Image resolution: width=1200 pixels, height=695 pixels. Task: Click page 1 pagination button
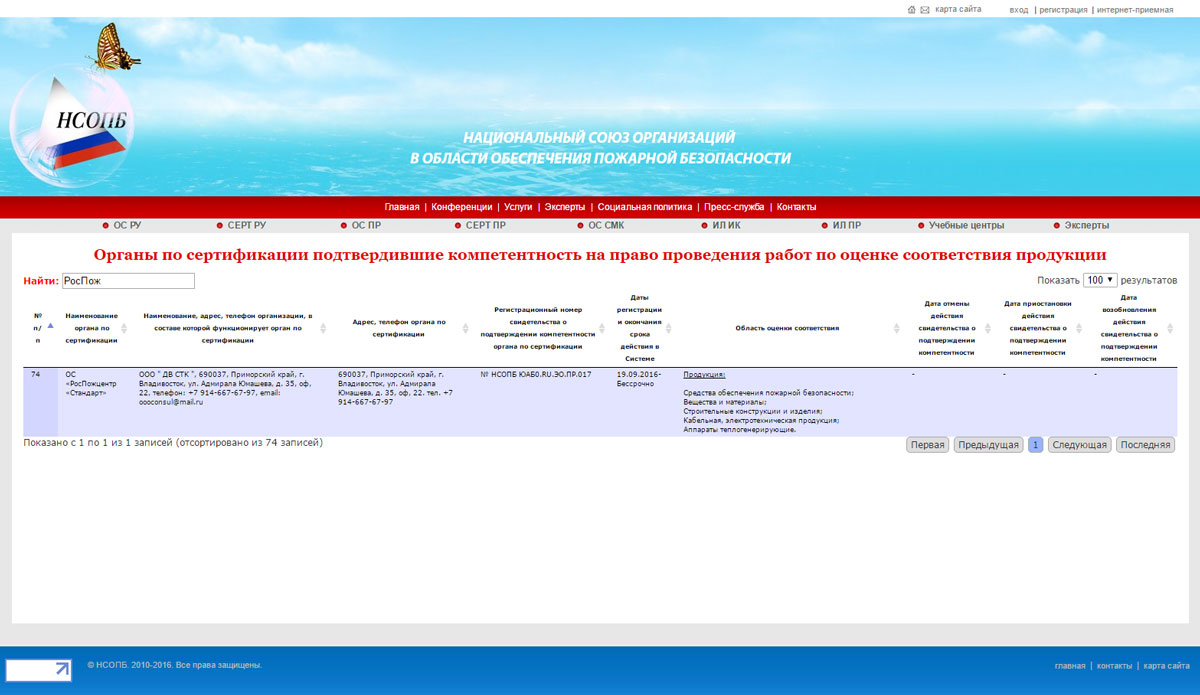[x=1036, y=445]
